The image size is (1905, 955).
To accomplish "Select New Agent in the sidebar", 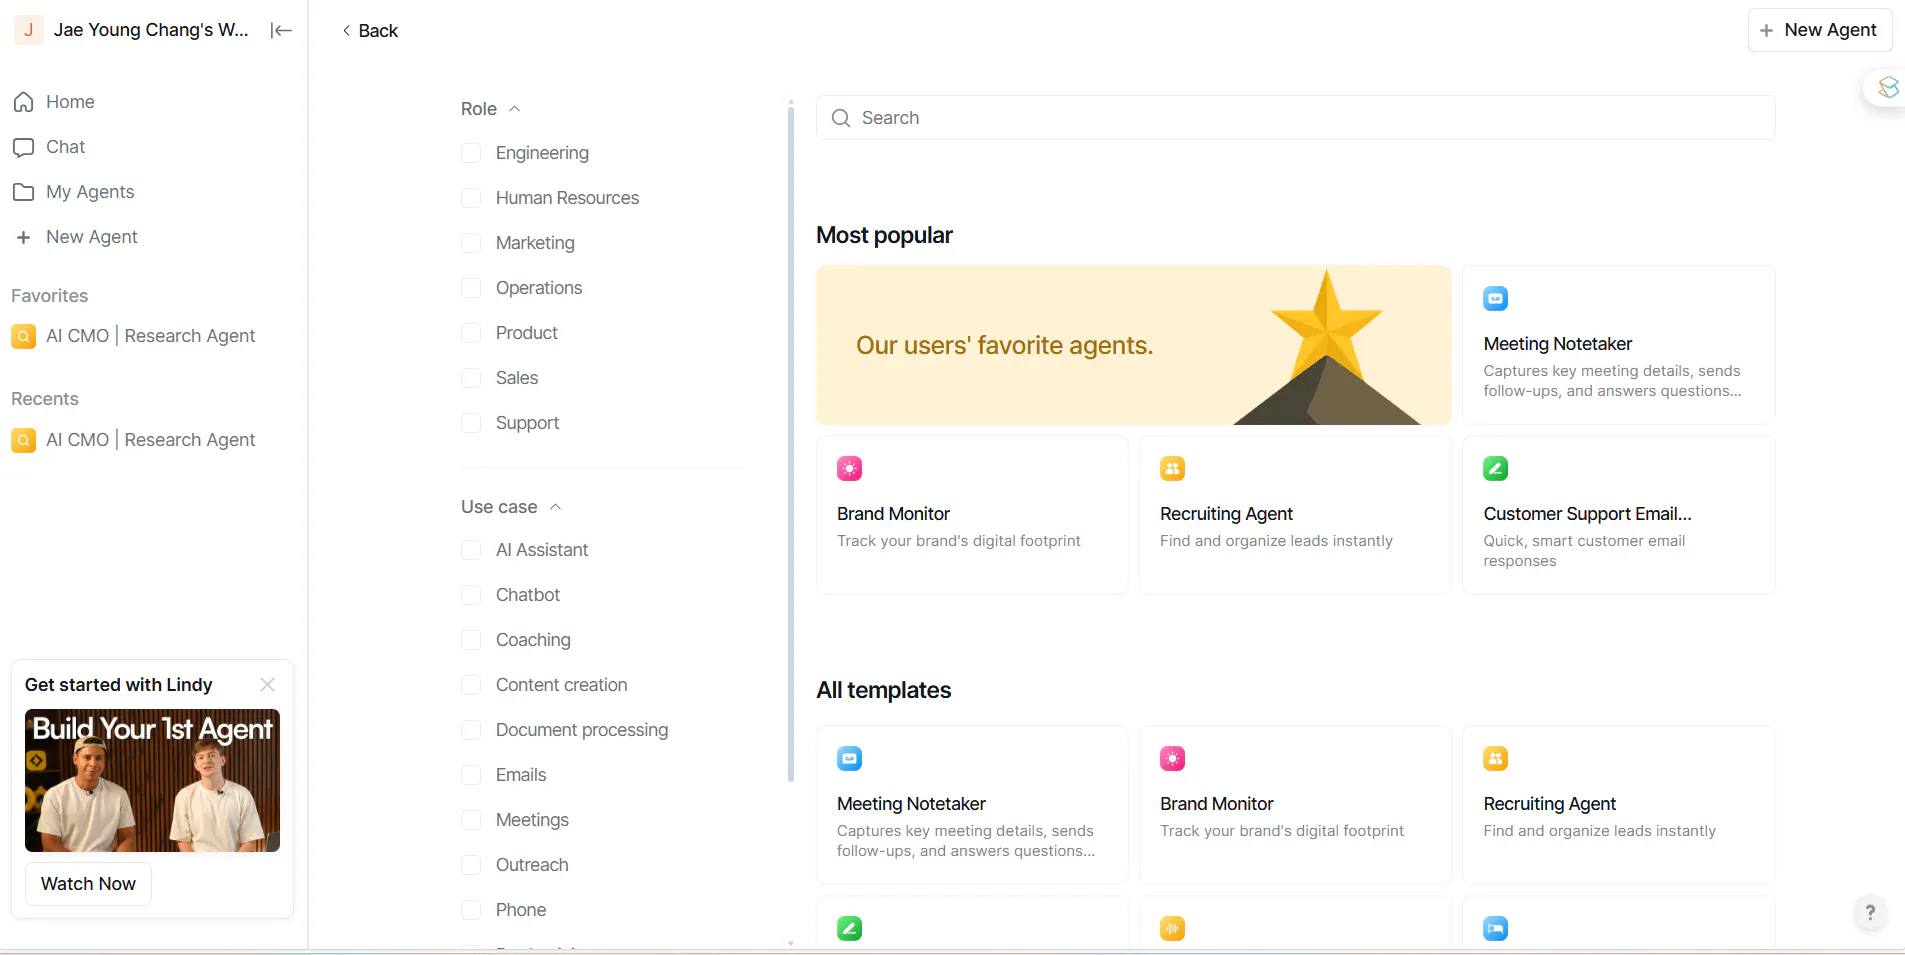I will [92, 237].
